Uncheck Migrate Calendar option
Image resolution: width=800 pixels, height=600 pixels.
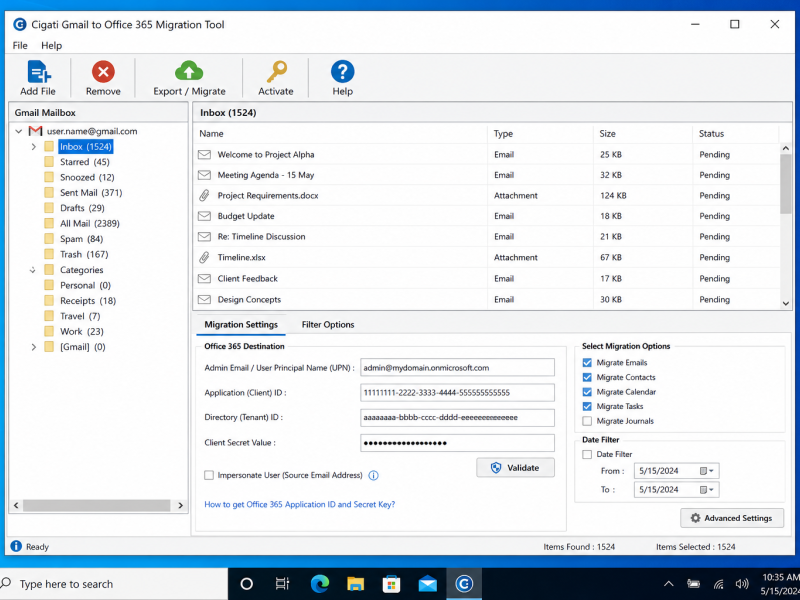587,392
